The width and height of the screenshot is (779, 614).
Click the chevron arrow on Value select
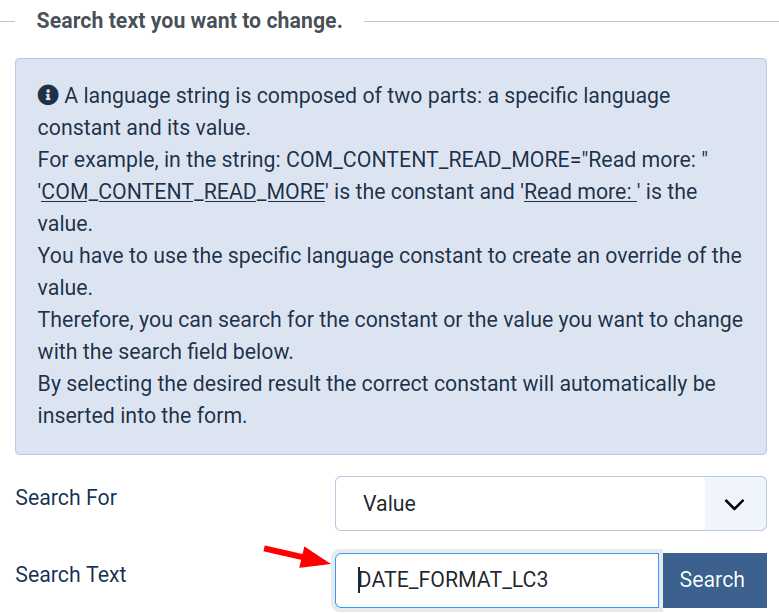734,504
